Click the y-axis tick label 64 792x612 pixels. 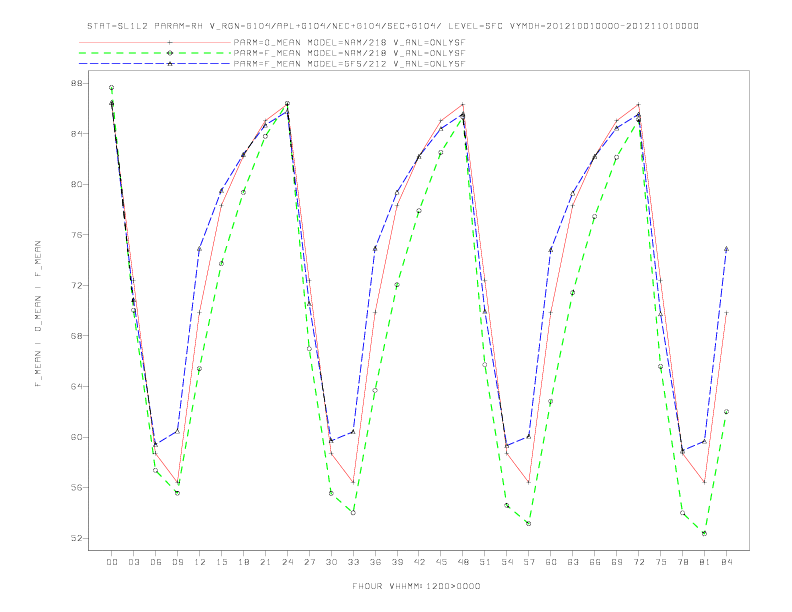click(76, 386)
